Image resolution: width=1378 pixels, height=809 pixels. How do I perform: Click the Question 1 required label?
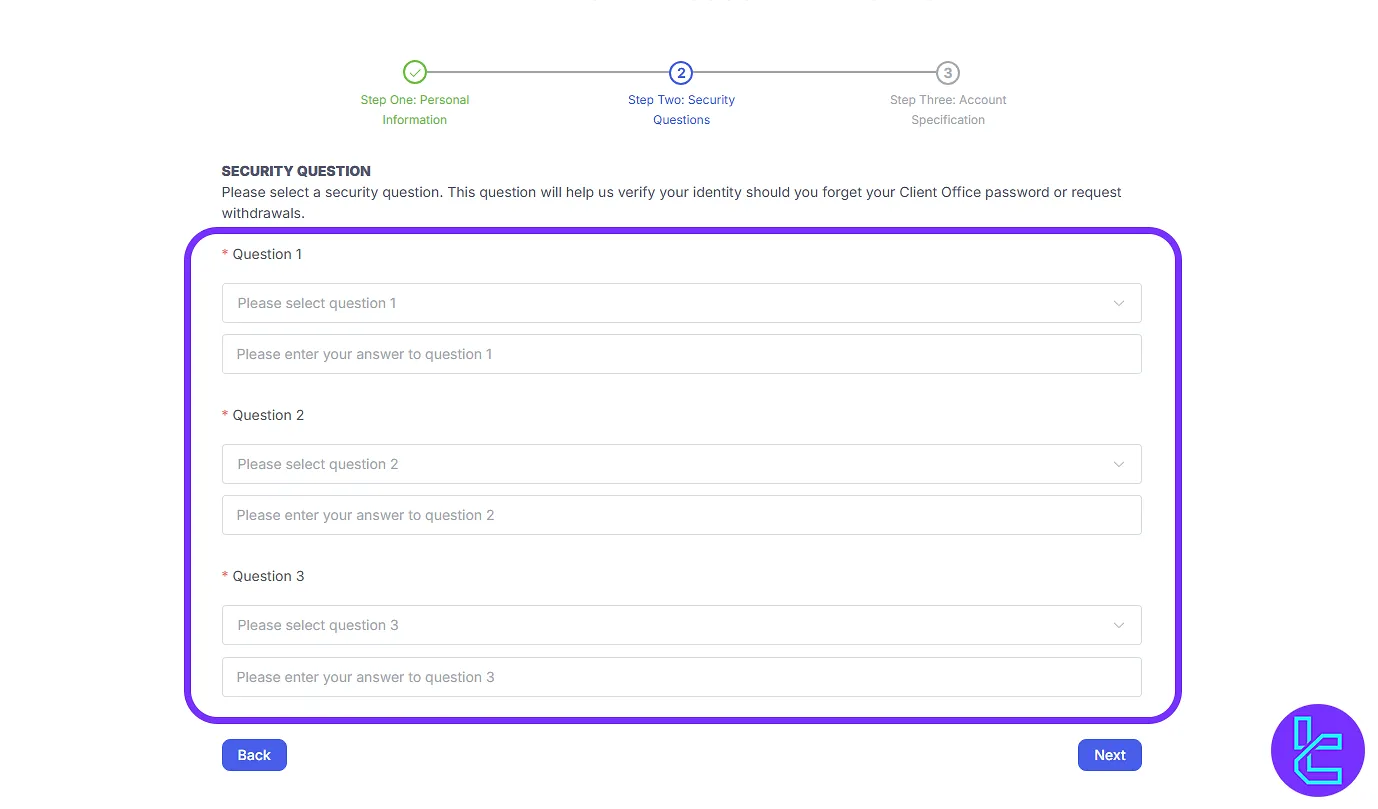266,254
